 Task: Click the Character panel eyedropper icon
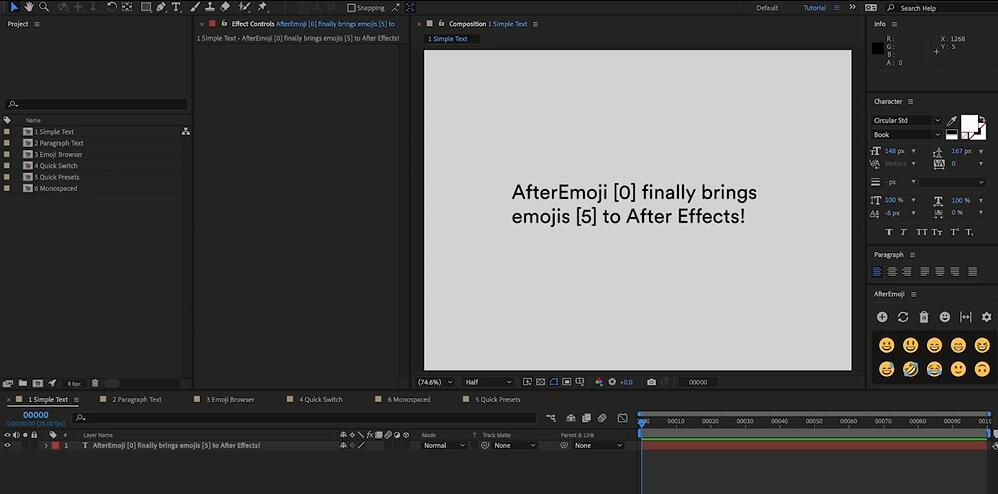click(x=952, y=120)
